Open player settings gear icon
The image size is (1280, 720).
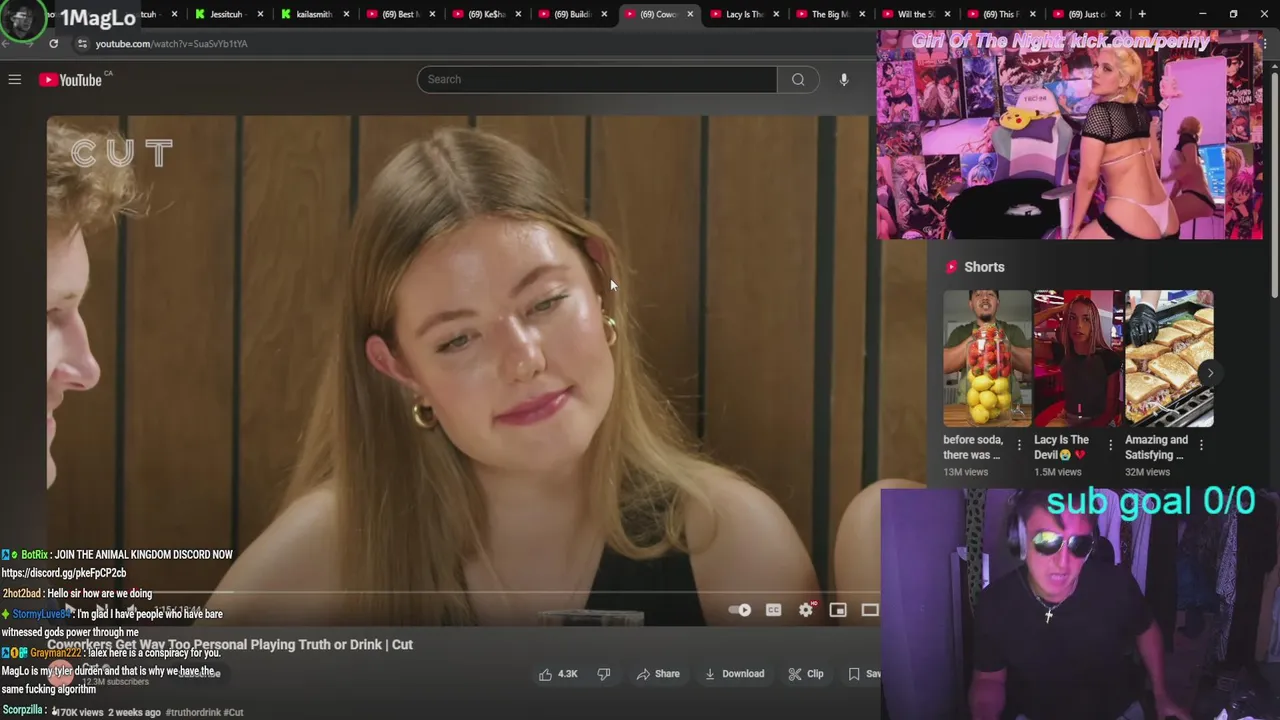[x=806, y=610]
